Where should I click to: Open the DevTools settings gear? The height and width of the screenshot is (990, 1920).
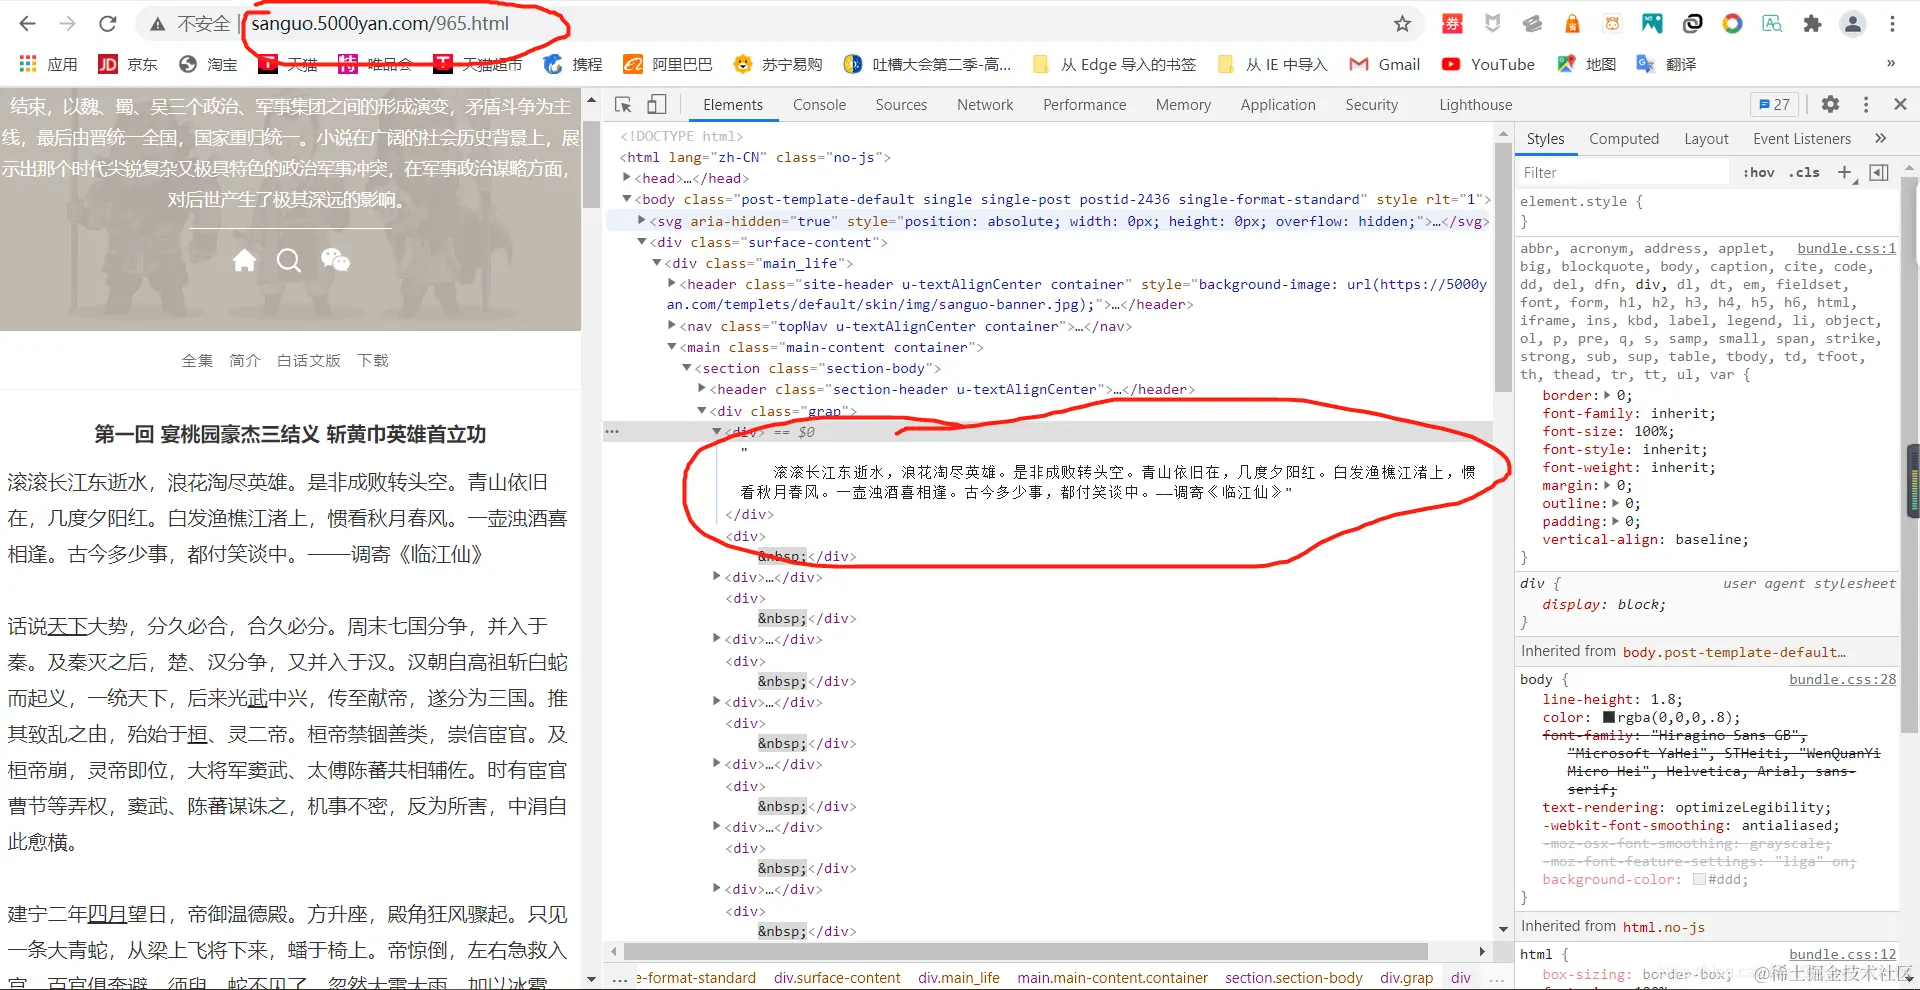pyautogui.click(x=1831, y=104)
